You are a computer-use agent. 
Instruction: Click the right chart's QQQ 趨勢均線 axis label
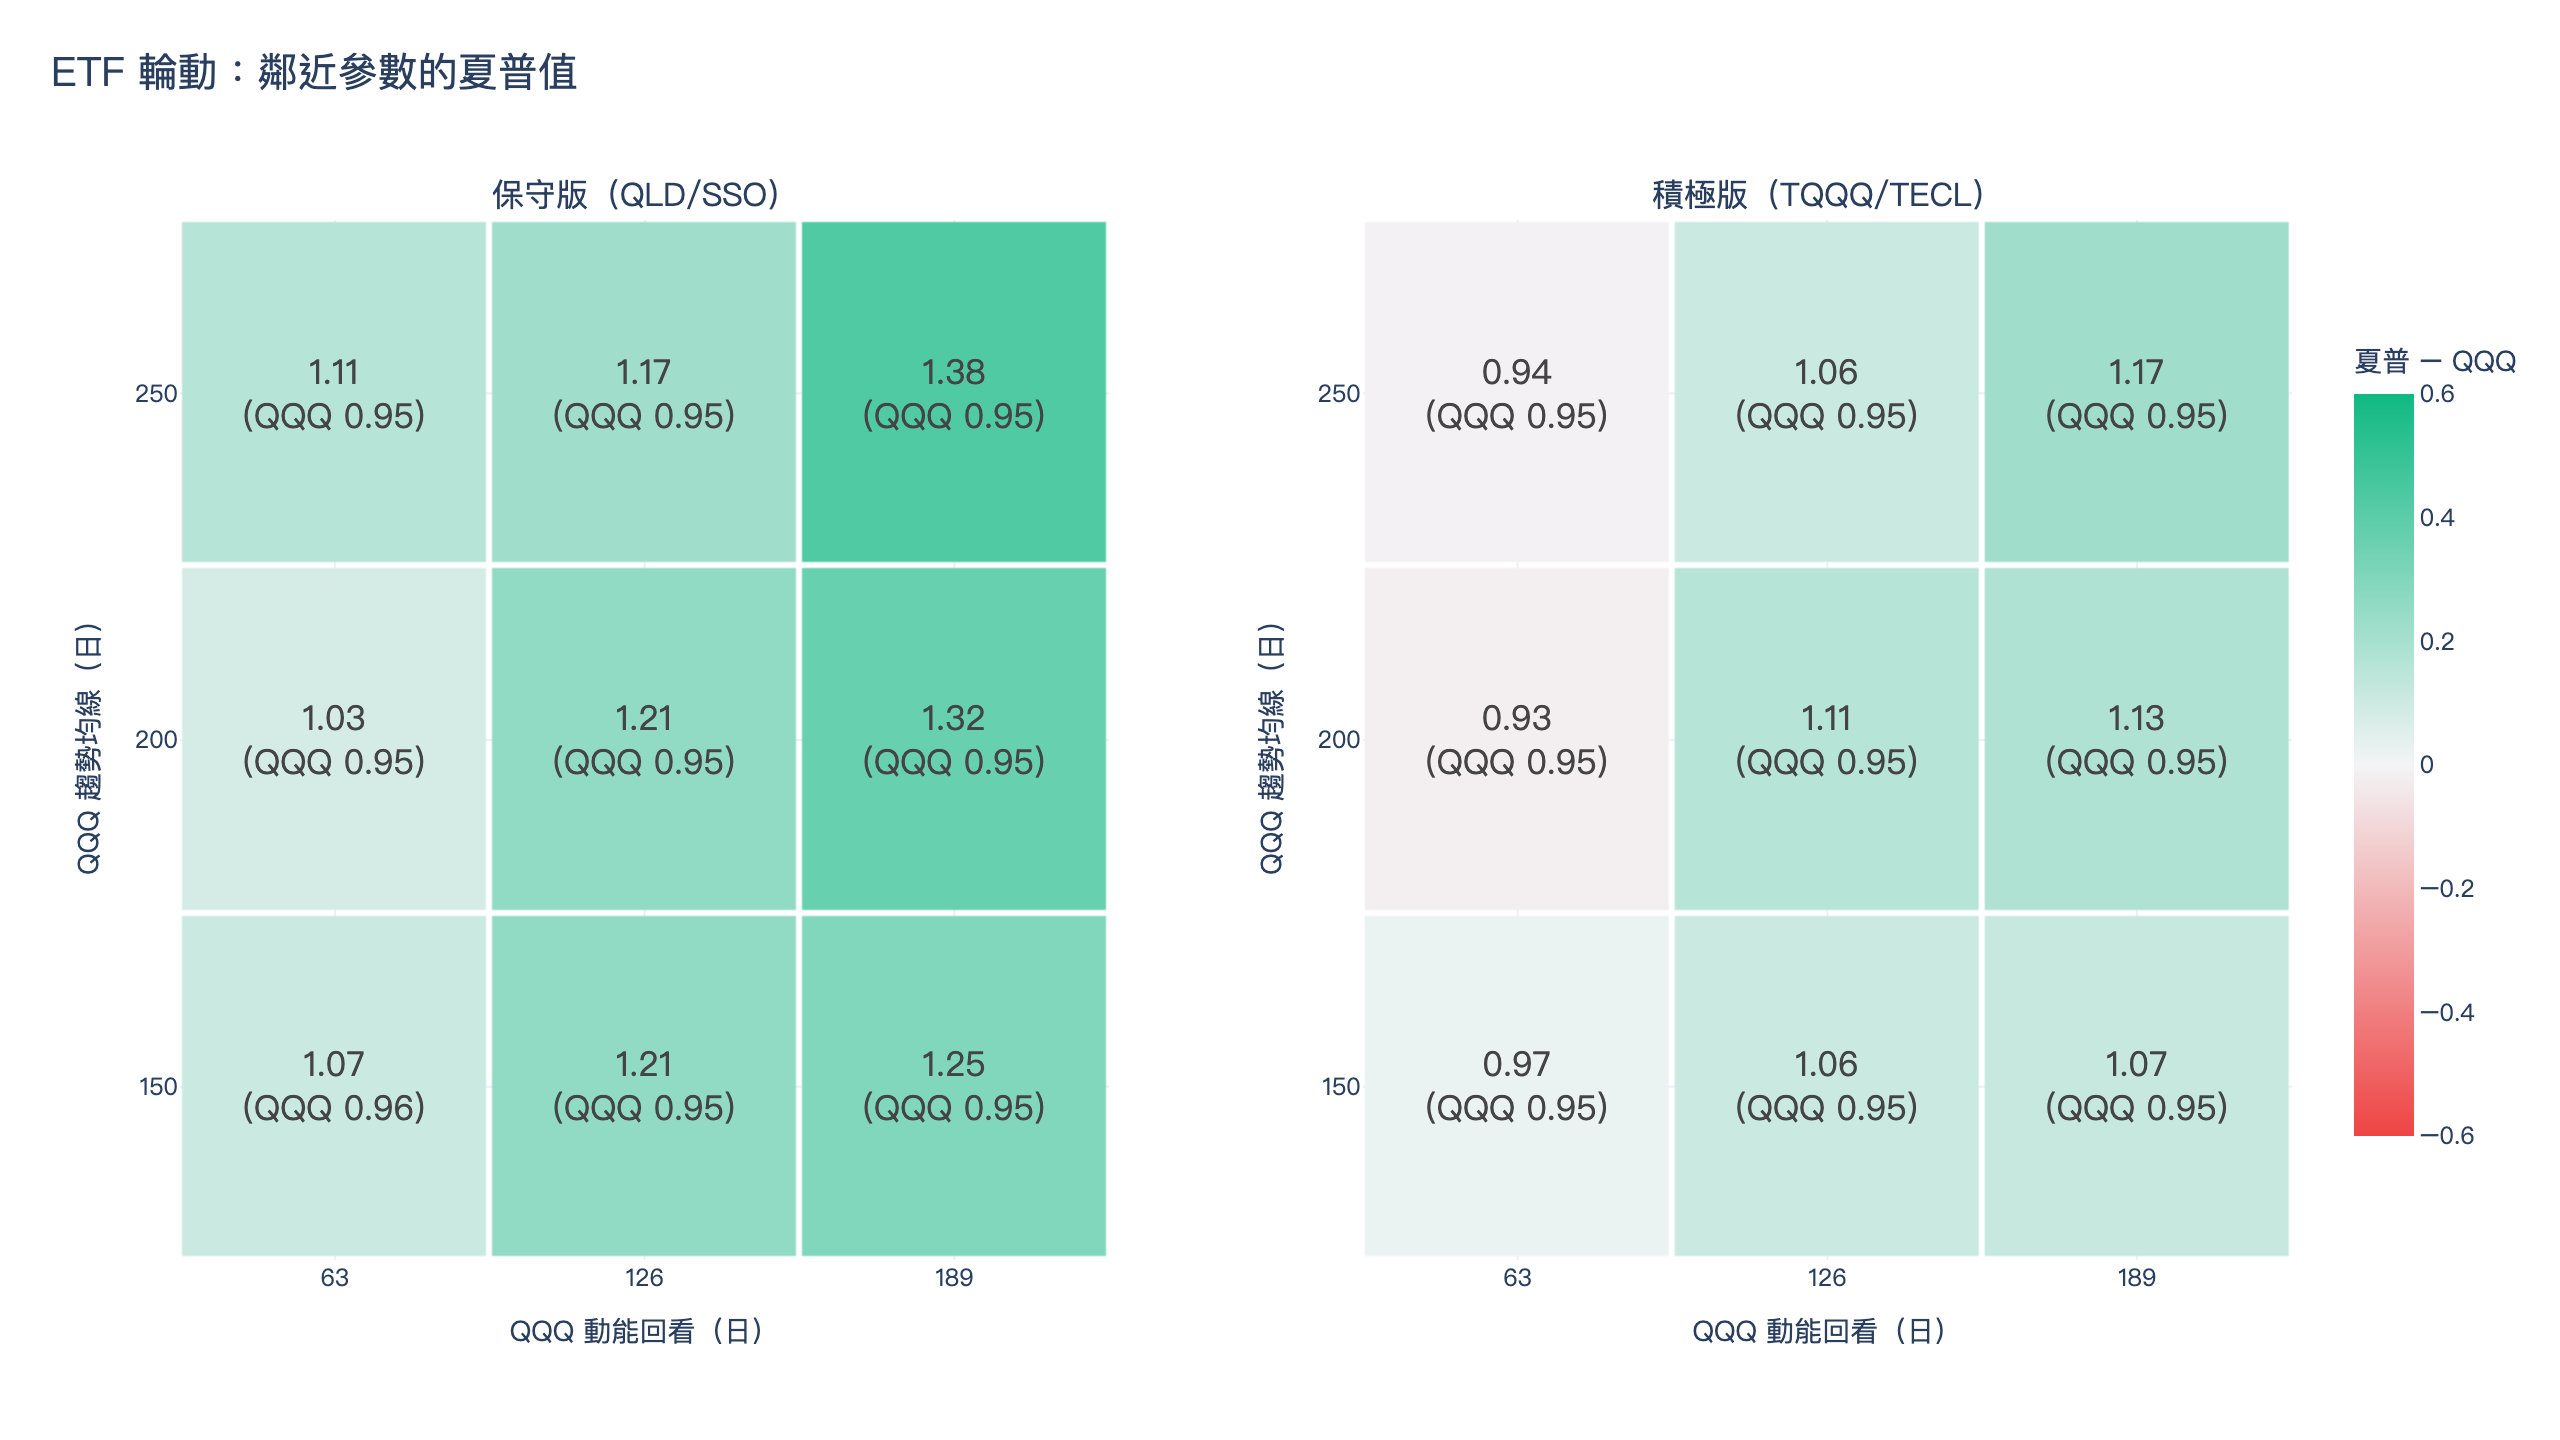tap(1270, 747)
